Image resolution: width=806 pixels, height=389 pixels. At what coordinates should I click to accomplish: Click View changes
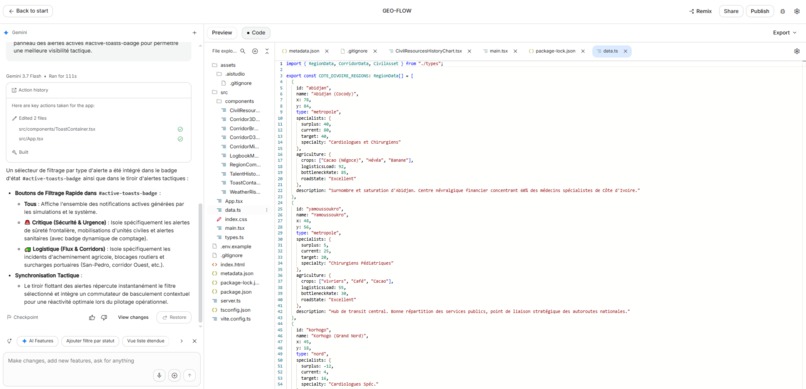point(133,318)
